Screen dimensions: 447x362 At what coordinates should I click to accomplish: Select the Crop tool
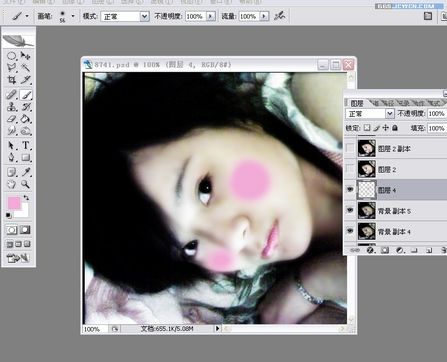tap(11, 80)
